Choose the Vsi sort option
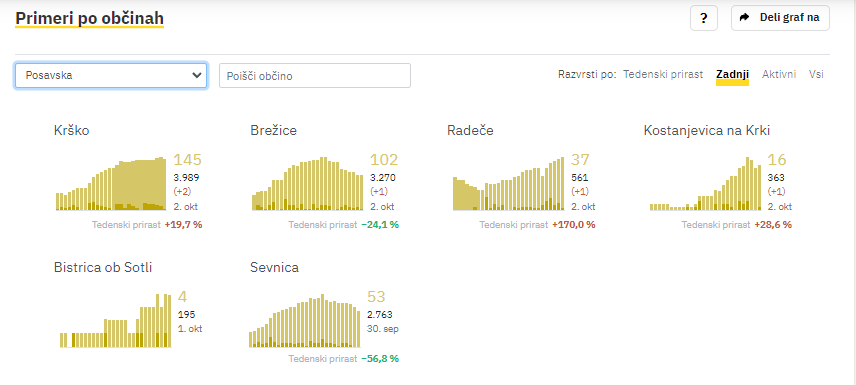Screen dimensions: 856x385 click(x=816, y=74)
